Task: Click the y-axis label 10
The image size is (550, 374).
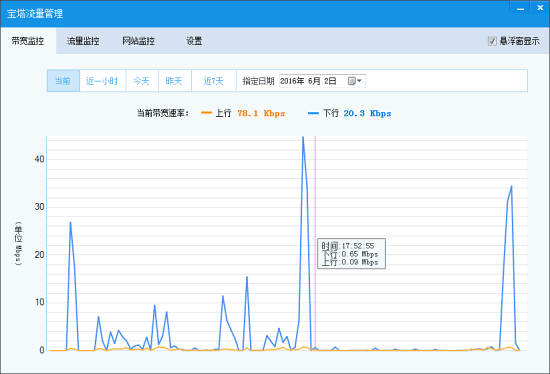Action: tap(39, 302)
